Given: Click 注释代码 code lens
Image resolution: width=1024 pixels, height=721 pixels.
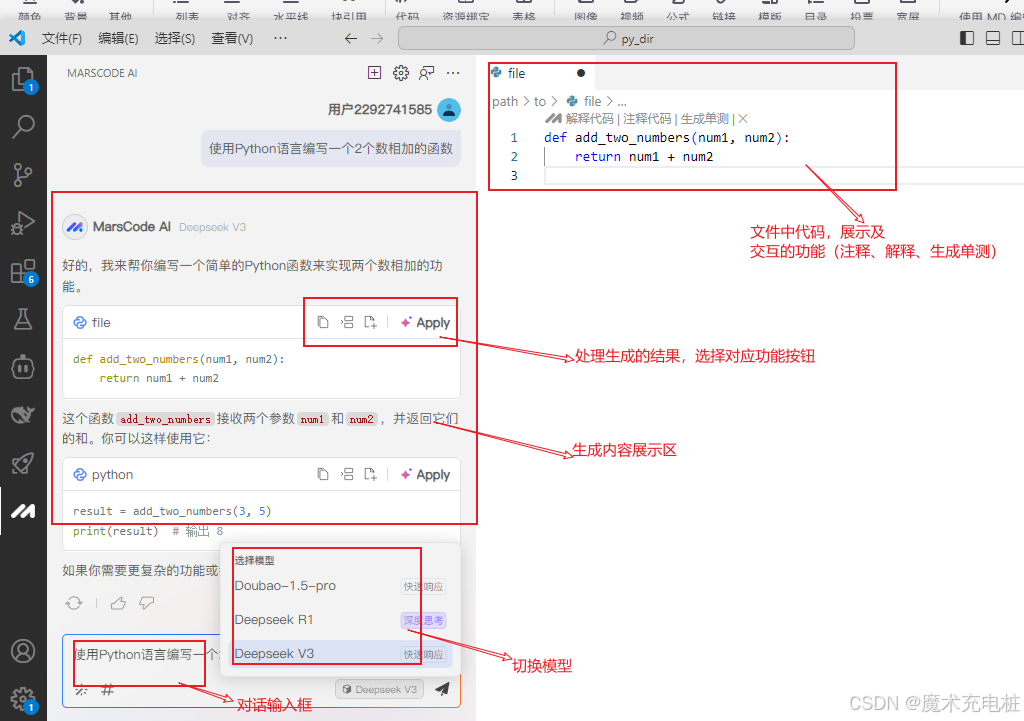Looking at the screenshot, I should coord(647,119).
